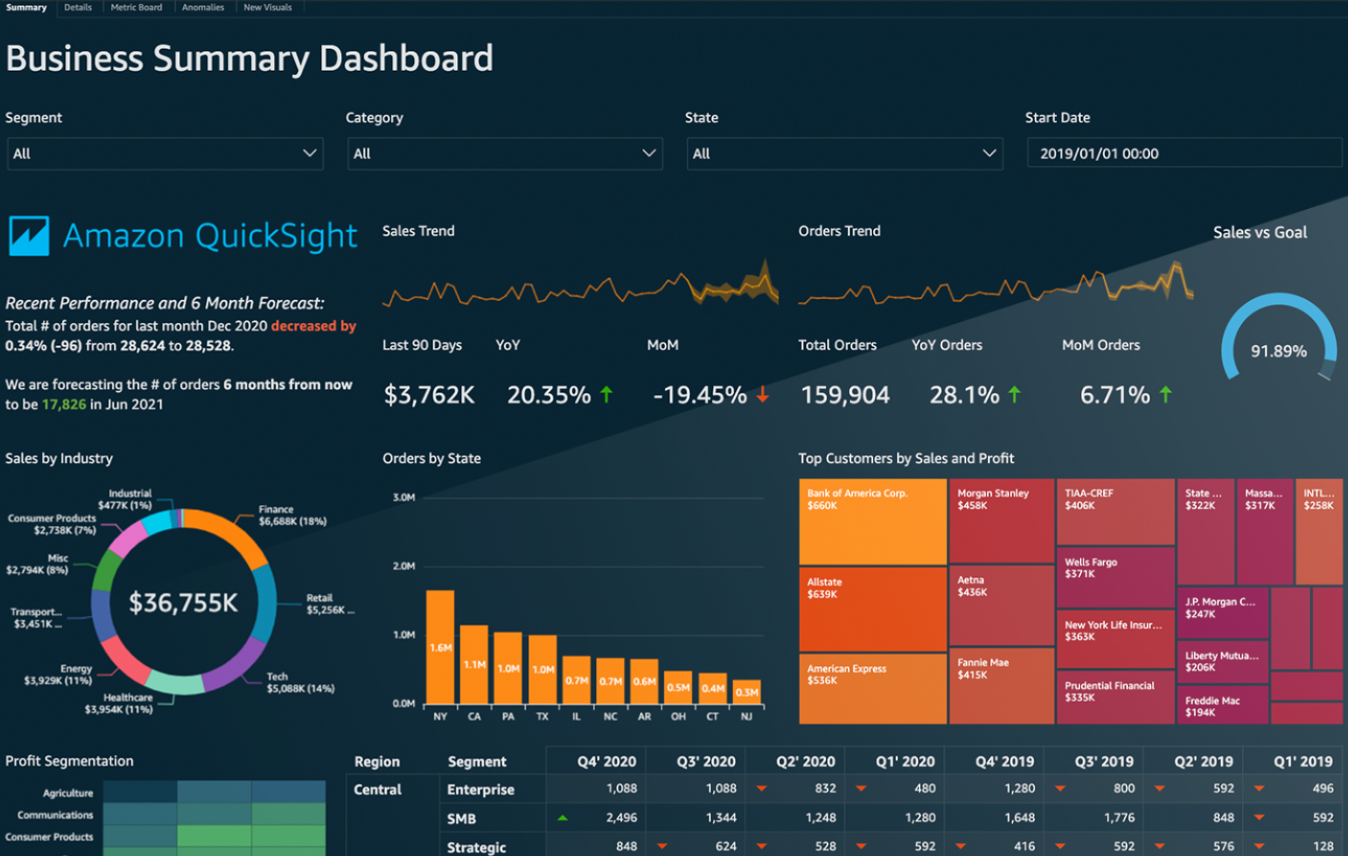The height and width of the screenshot is (856, 1348).
Task: Click the green arrow next to MoM Orders 6.71%
Action: point(1164,393)
